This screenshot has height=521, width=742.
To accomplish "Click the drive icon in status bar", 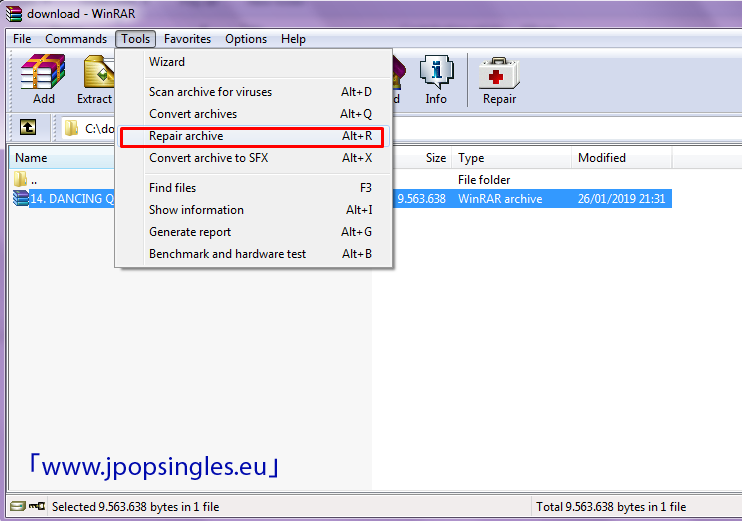I will [x=18, y=506].
